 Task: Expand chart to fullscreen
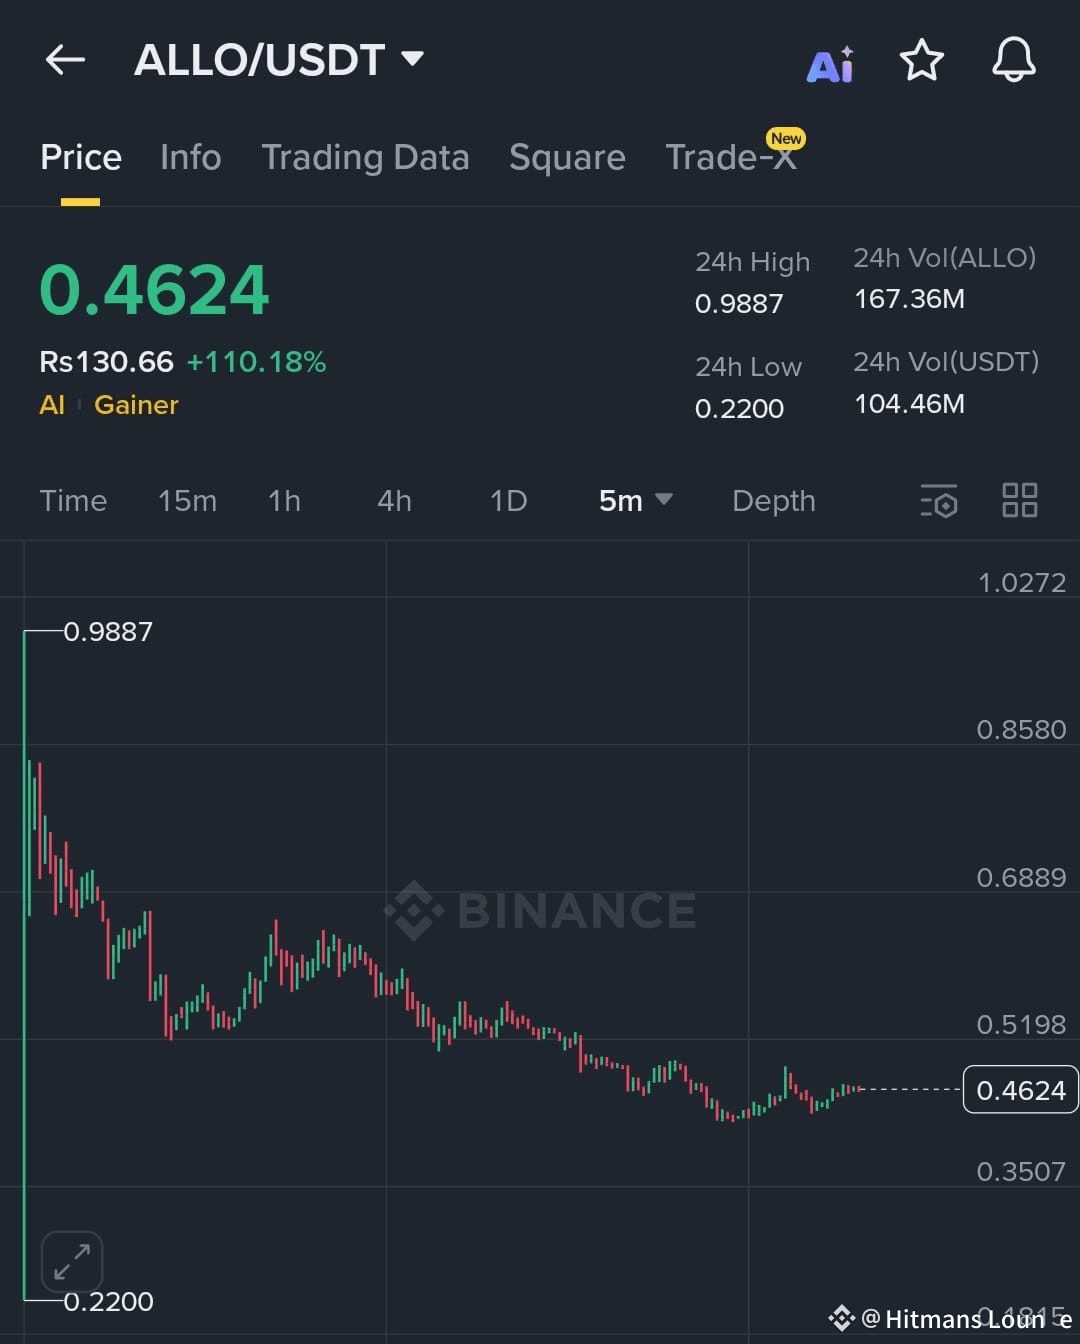[72, 1262]
